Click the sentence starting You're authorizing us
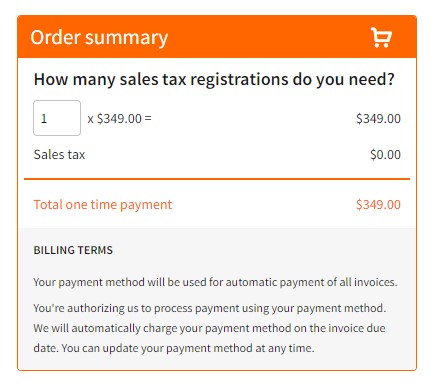The height and width of the screenshot is (389, 434). click(x=210, y=308)
